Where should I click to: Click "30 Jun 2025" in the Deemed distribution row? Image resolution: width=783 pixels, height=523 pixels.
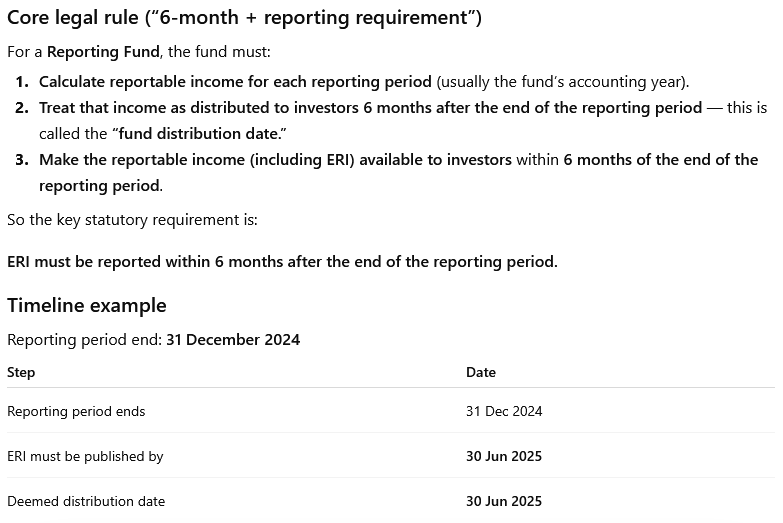point(504,501)
